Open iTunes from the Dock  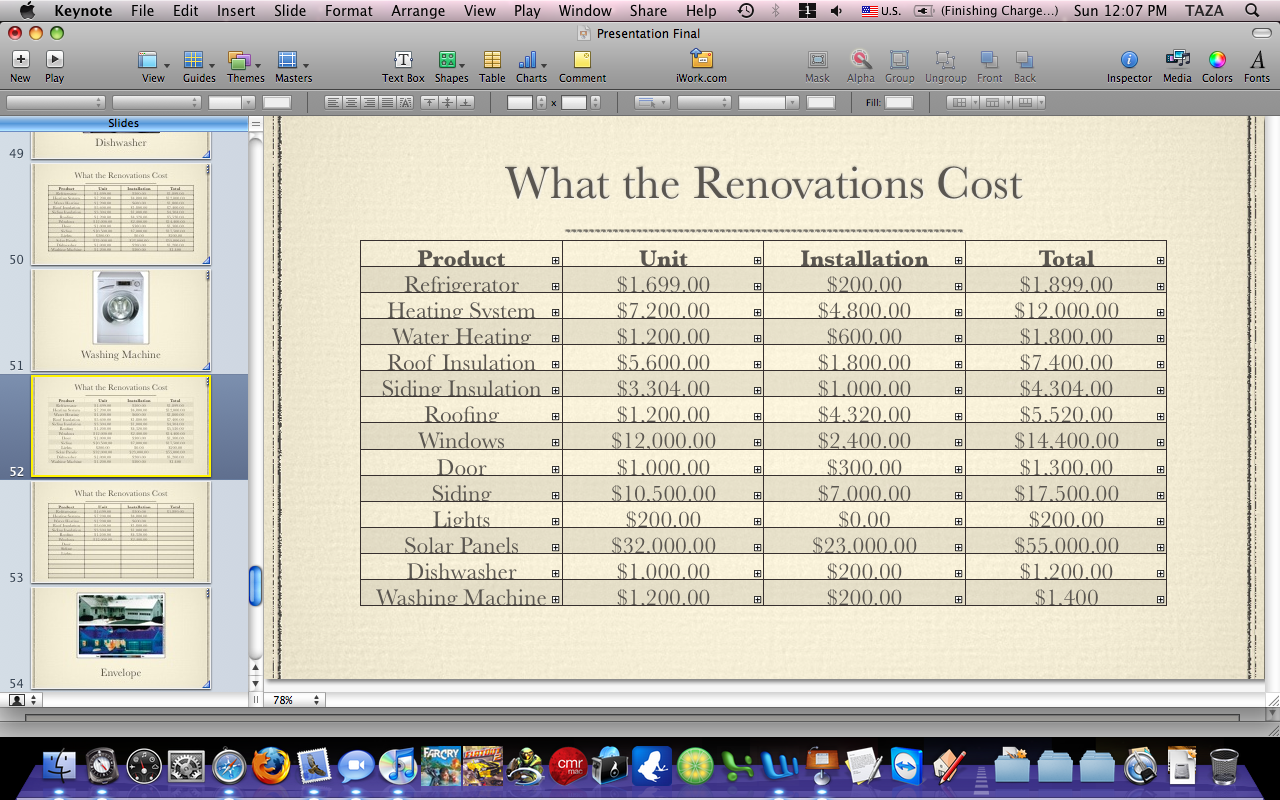coord(397,765)
